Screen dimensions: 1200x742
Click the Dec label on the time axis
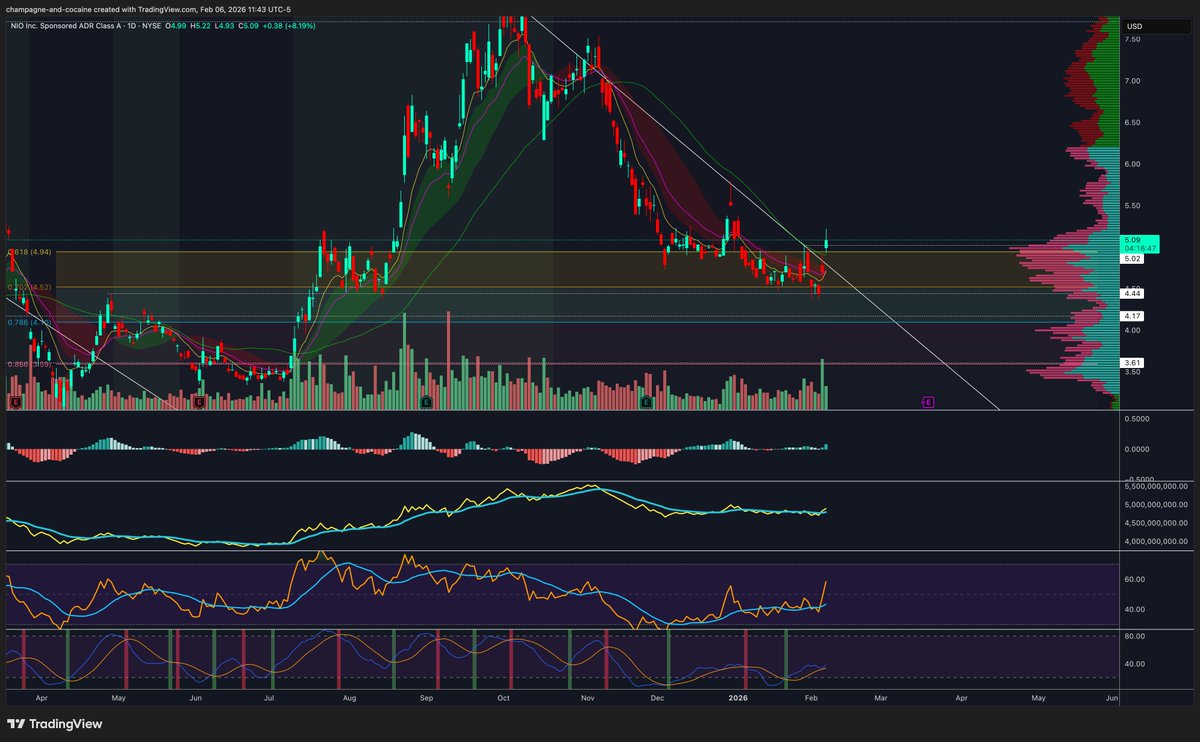click(657, 697)
